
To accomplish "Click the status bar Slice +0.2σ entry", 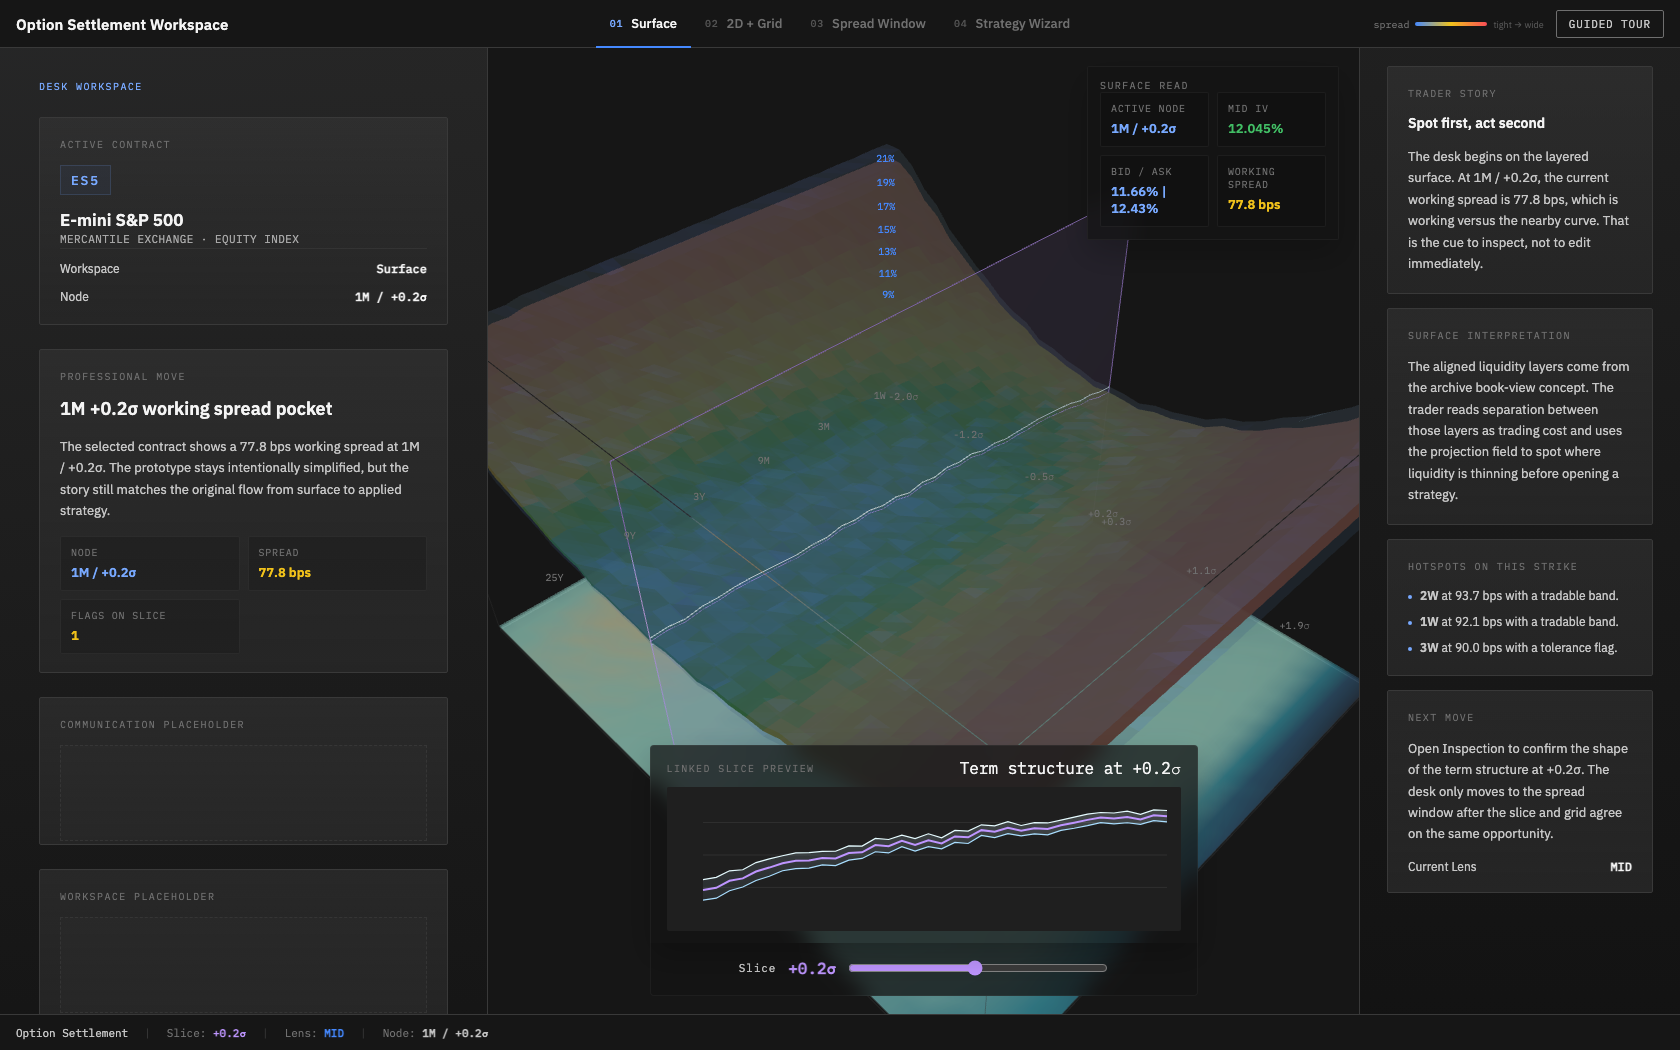I will click(206, 1033).
